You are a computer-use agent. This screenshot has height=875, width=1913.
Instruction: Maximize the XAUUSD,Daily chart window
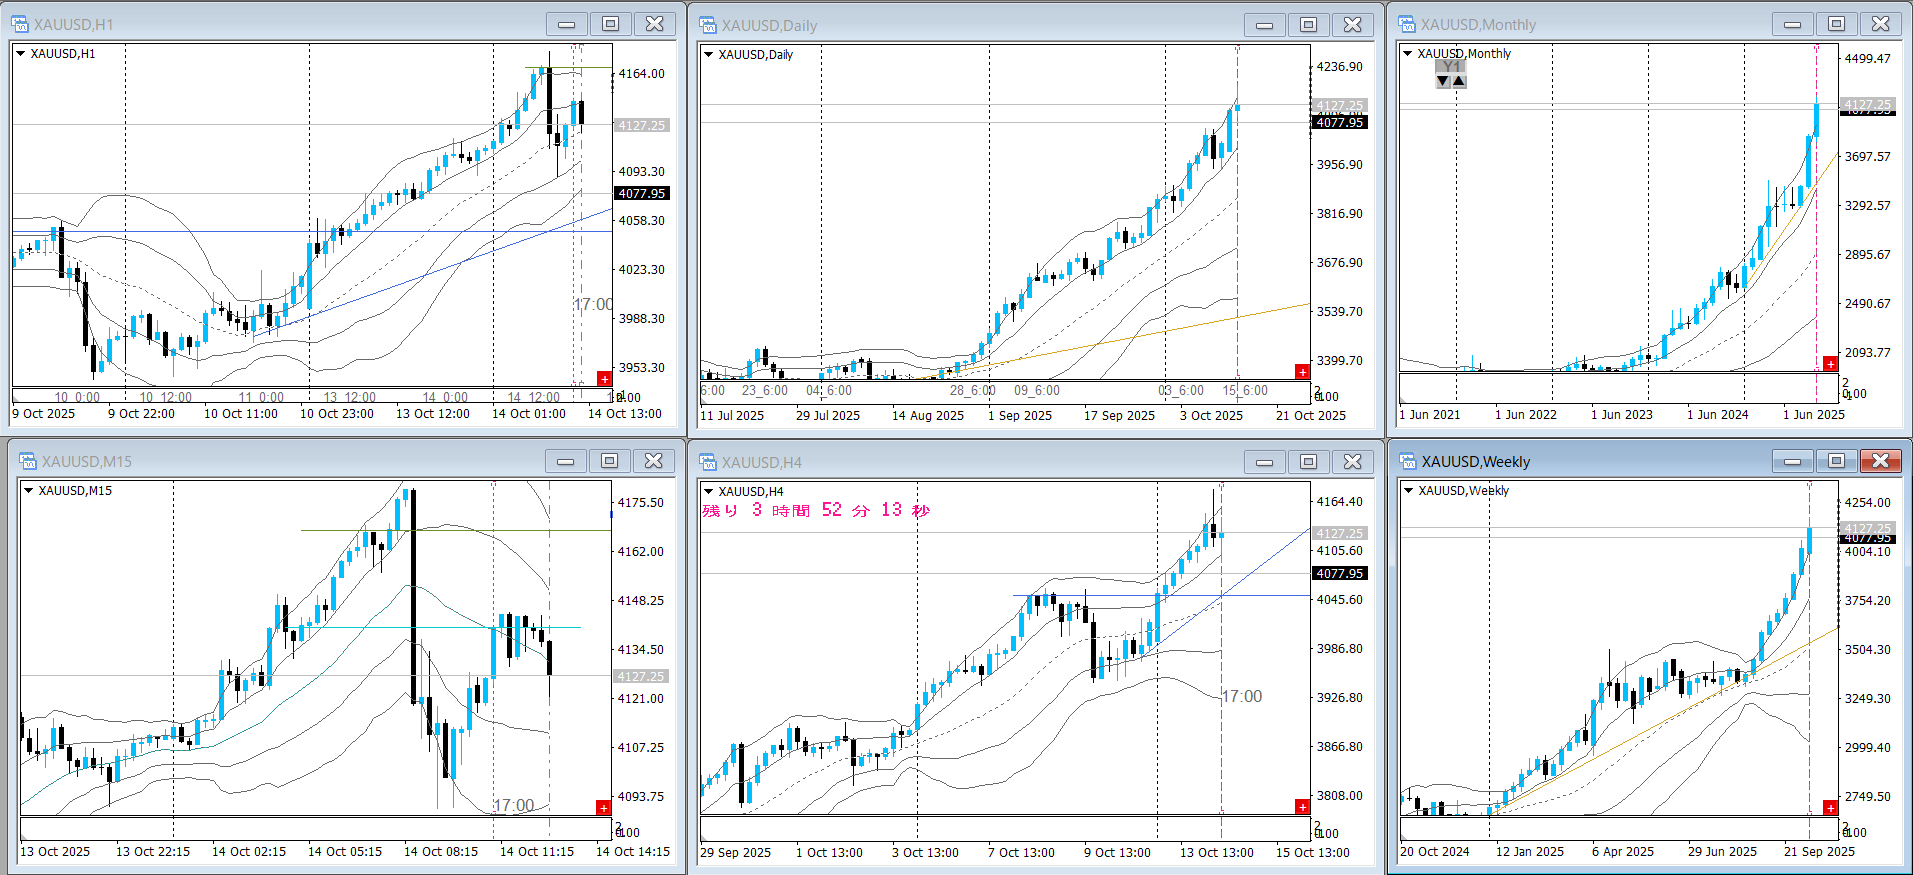[x=1308, y=24]
